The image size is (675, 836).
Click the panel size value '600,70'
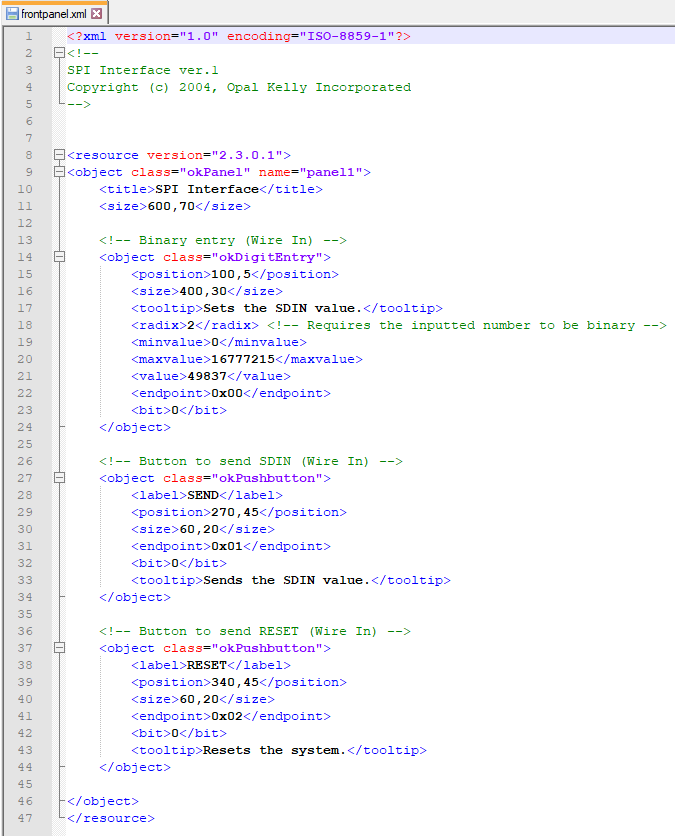(x=171, y=206)
